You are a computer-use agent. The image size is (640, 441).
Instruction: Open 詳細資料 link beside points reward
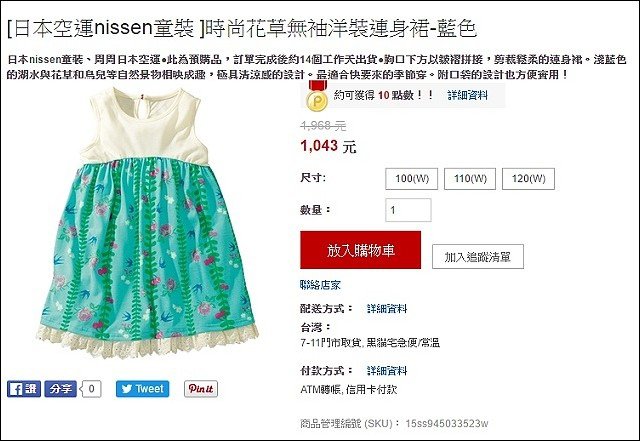467,95
